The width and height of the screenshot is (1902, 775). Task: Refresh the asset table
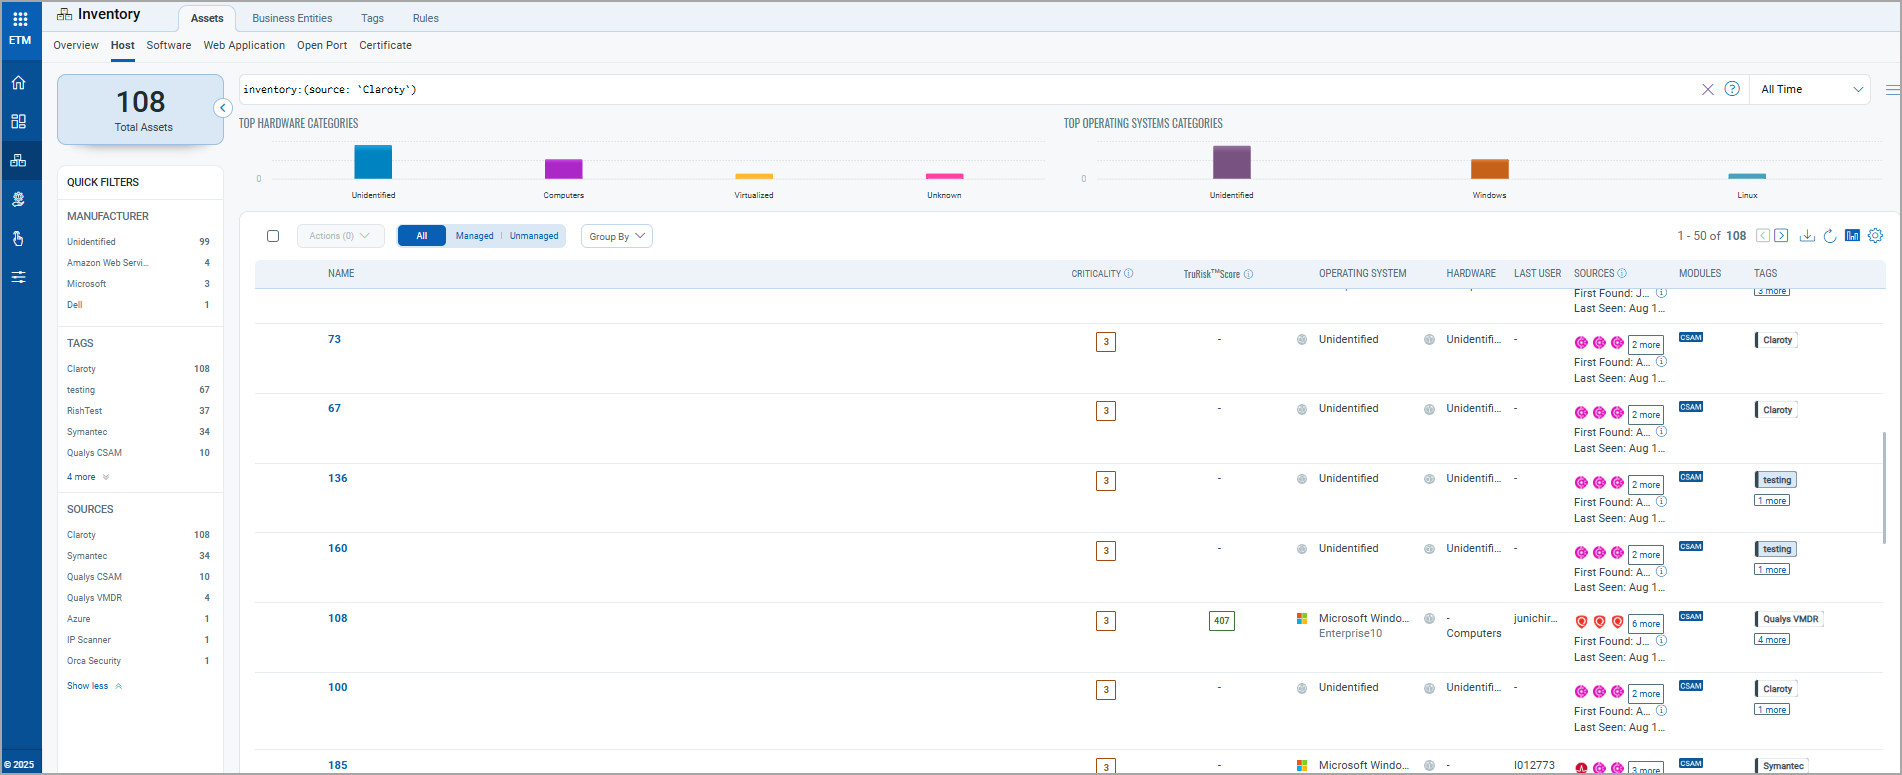1829,236
